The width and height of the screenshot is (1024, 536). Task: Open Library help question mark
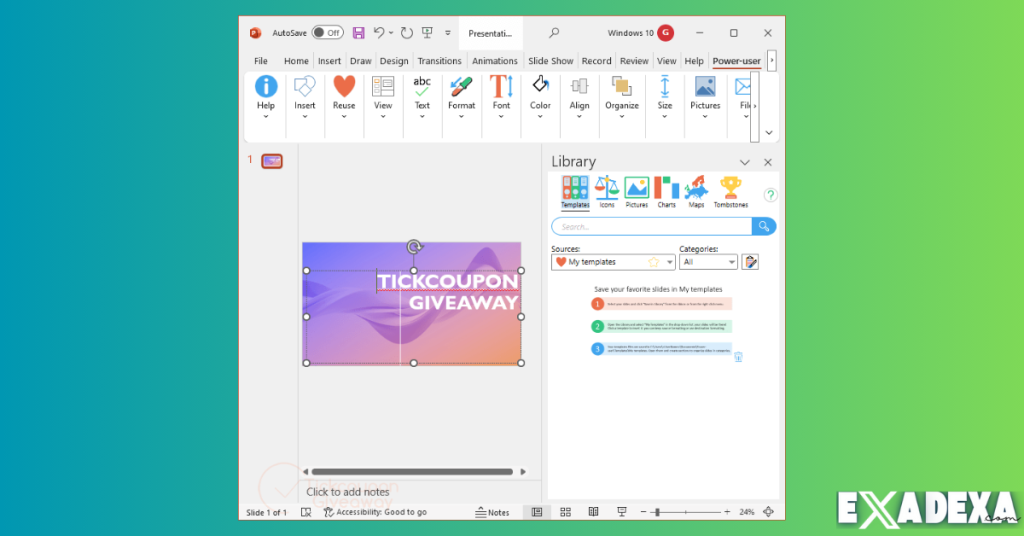tap(771, 195)
